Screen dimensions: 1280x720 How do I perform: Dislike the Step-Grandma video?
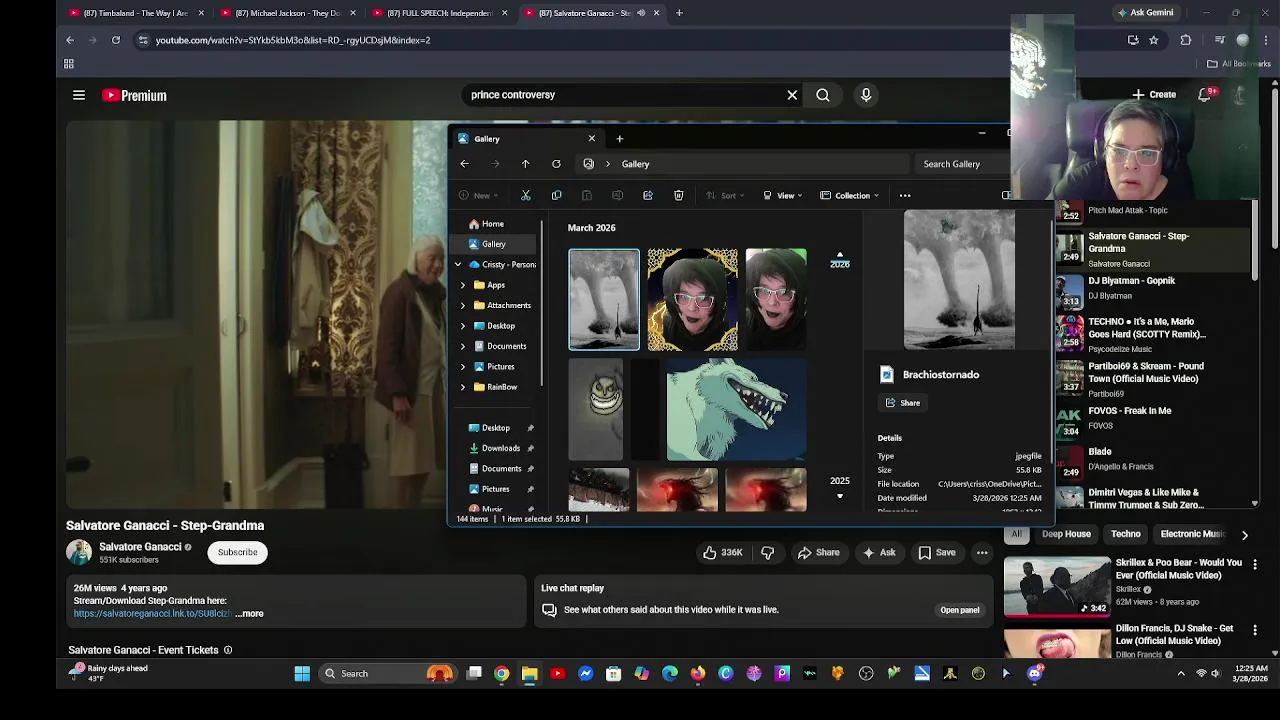pyautogui.click(x=768, y=552)
